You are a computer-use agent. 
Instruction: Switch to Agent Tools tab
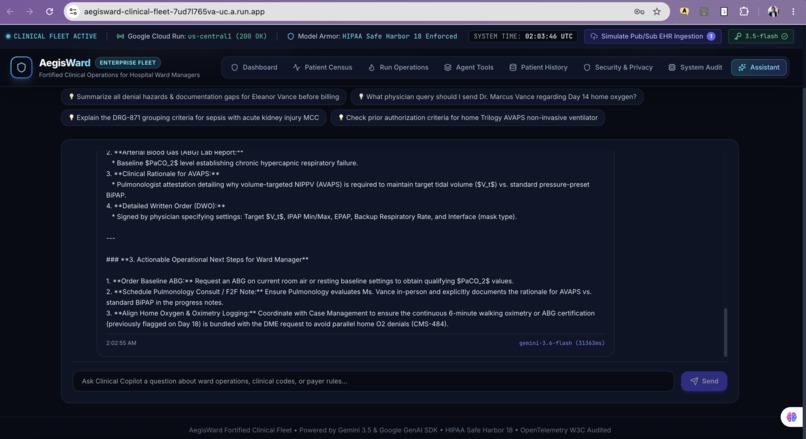point(468,67)
